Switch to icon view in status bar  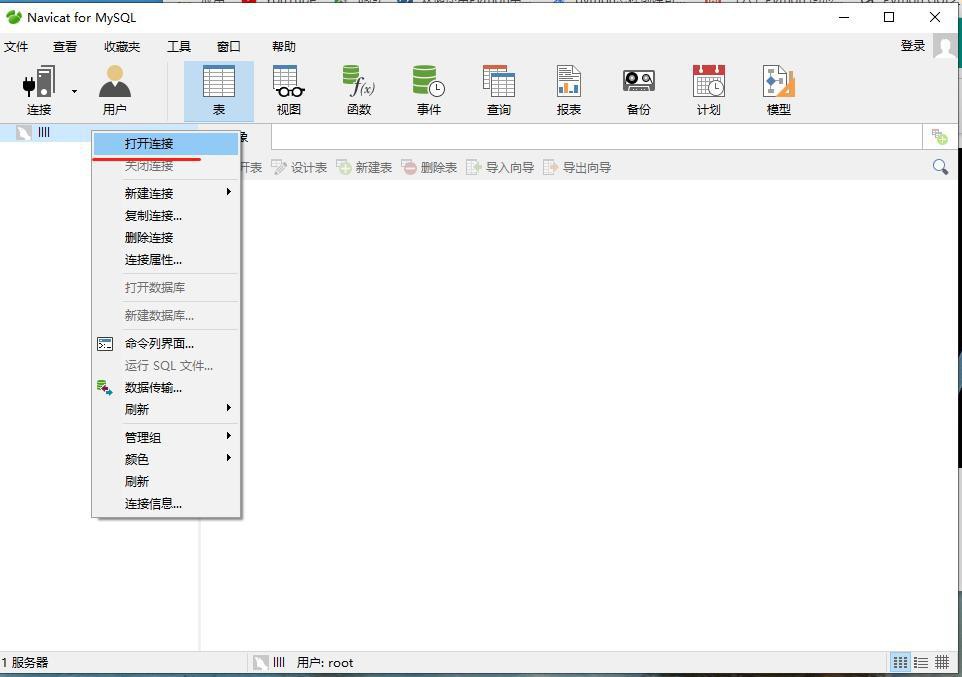(900, 662)
